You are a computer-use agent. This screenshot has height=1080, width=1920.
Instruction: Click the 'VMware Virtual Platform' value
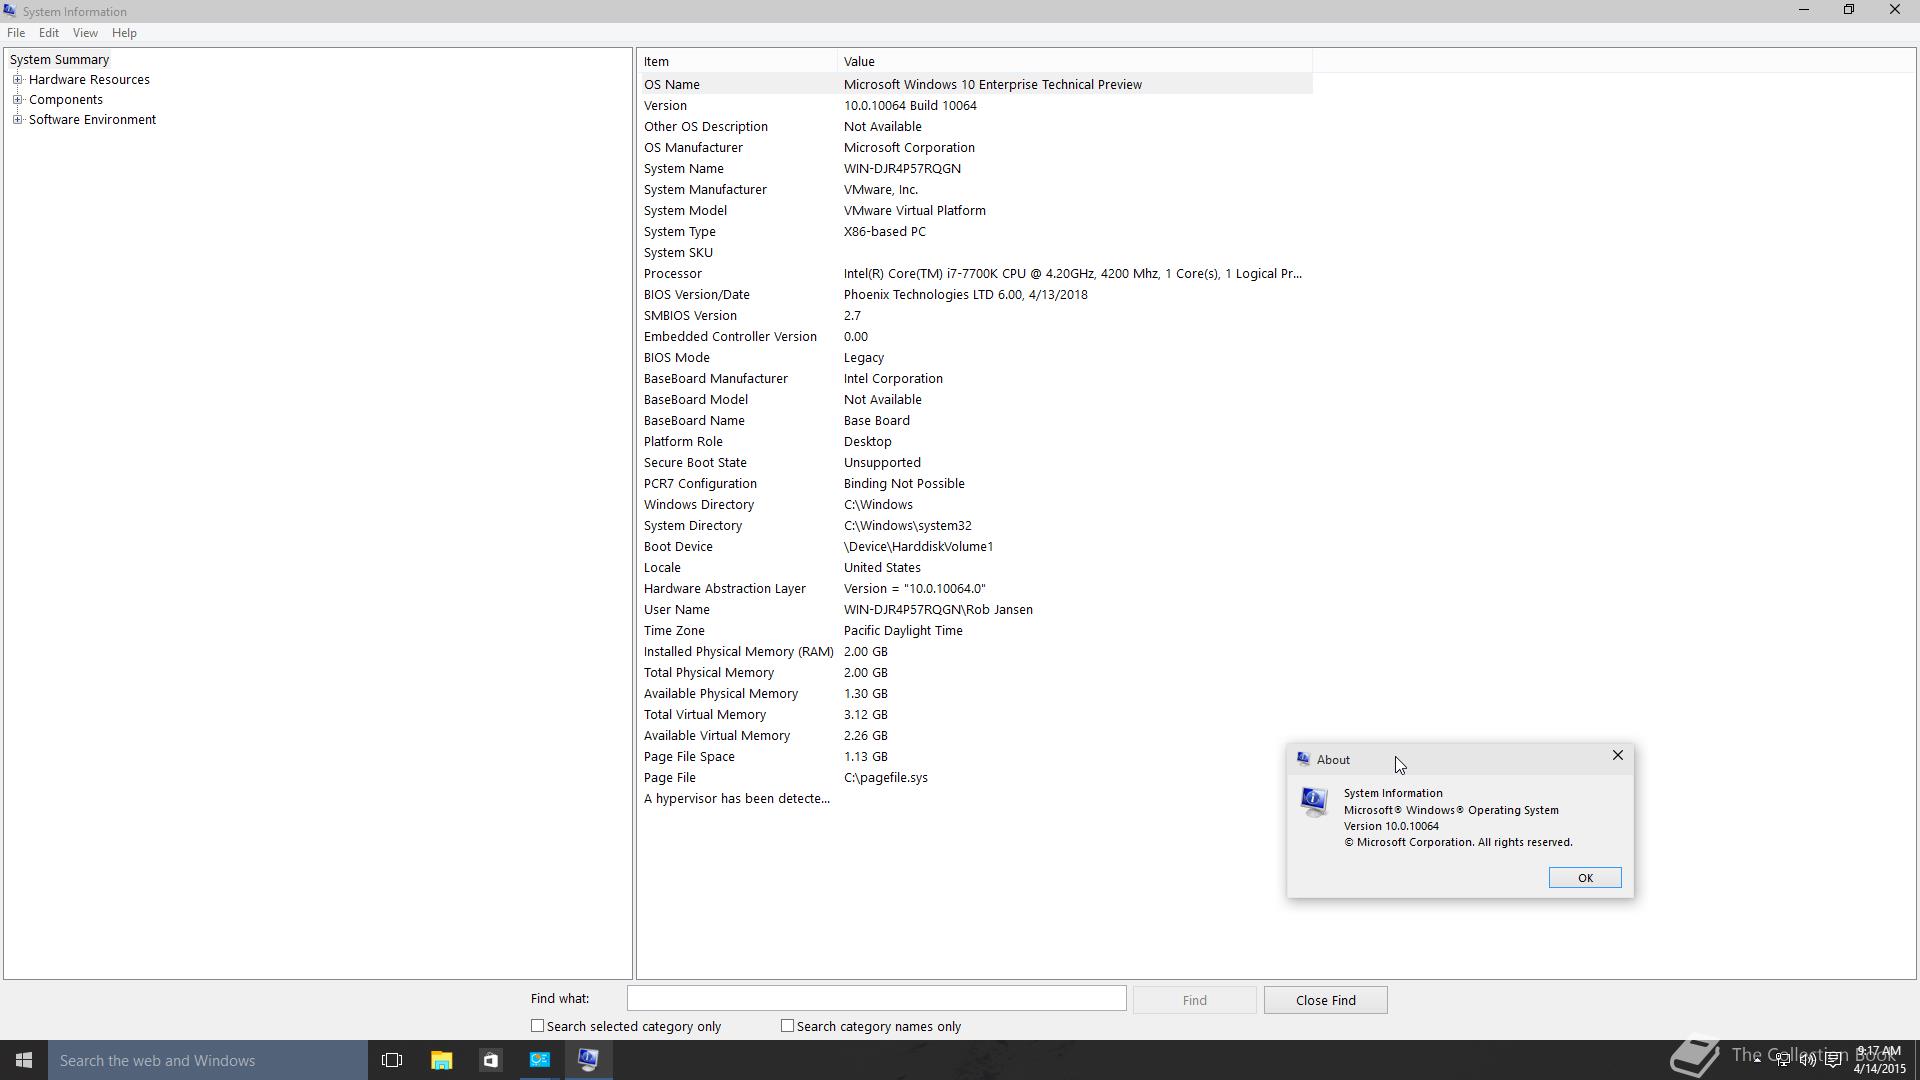pyautogui.click(x=914, y=211)
